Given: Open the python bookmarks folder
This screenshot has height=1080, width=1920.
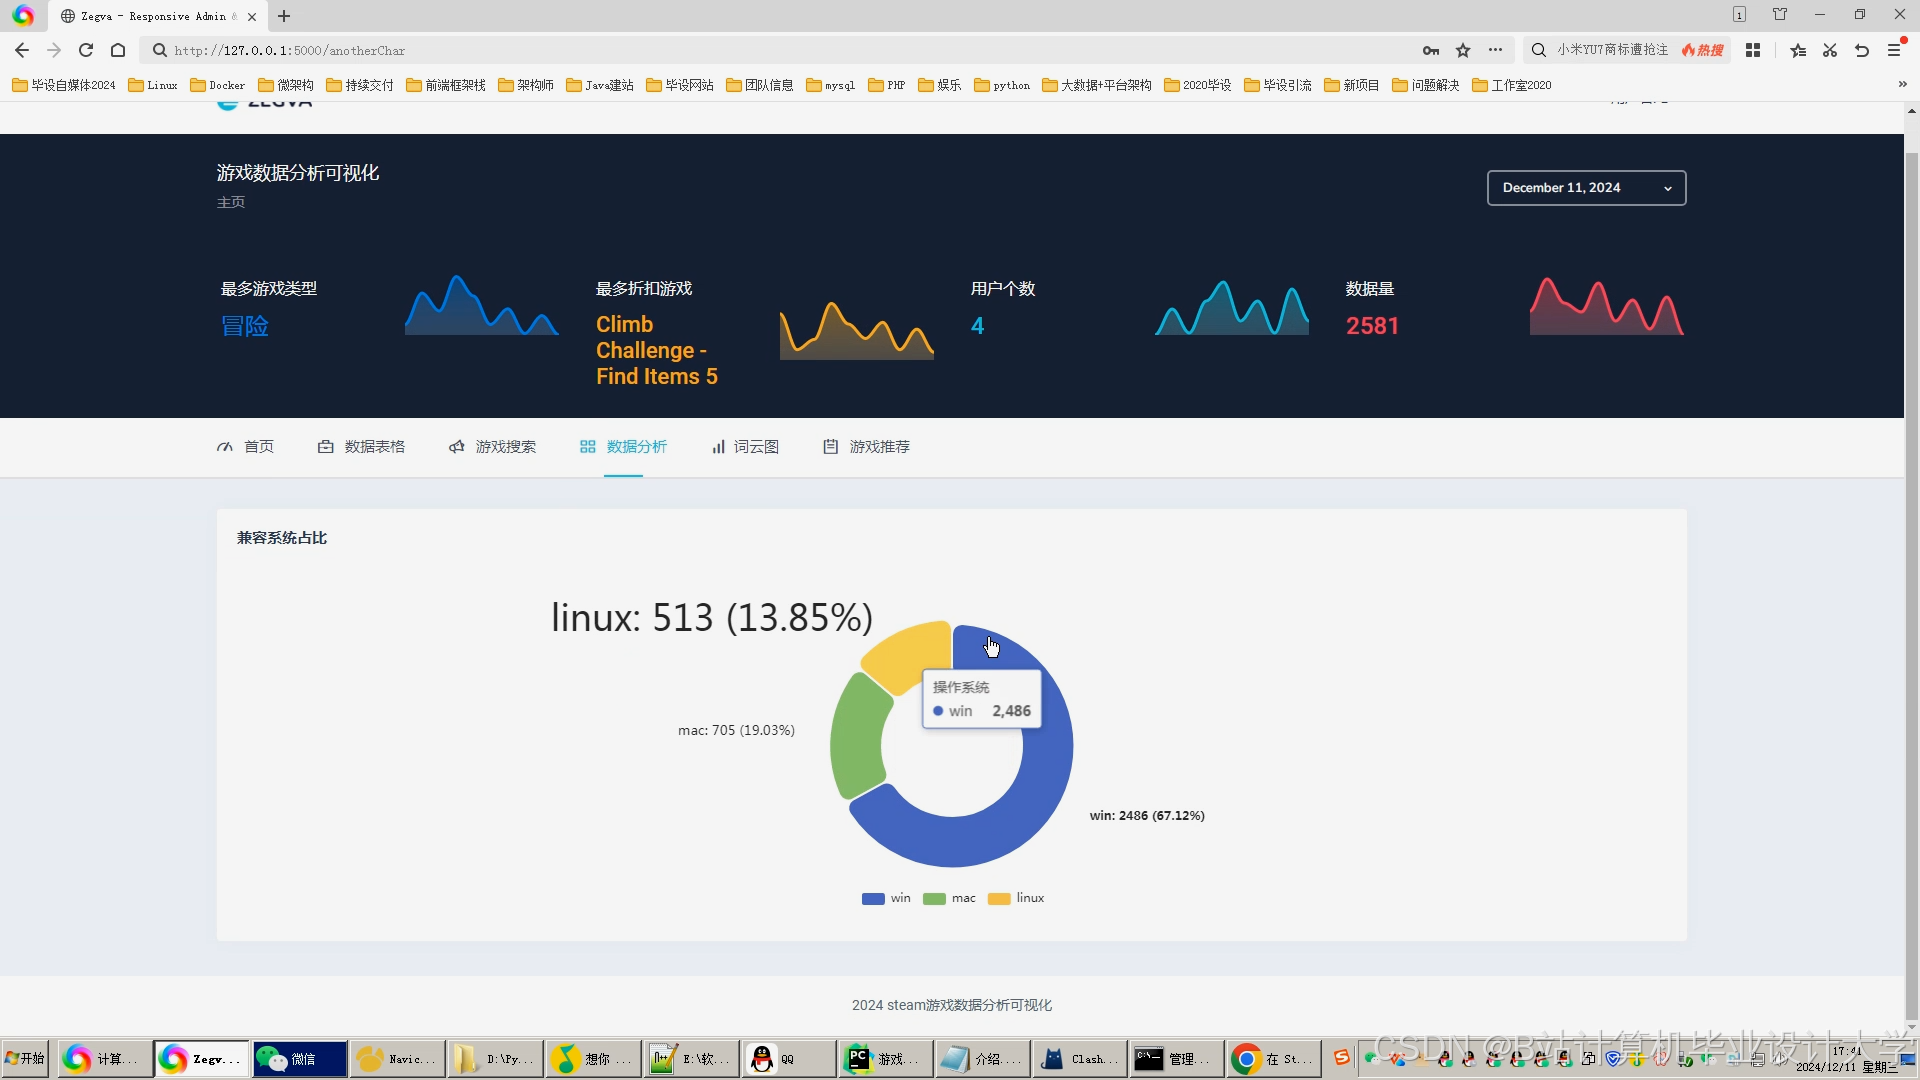Looking at the screenshot, I should click(1002, 85).
